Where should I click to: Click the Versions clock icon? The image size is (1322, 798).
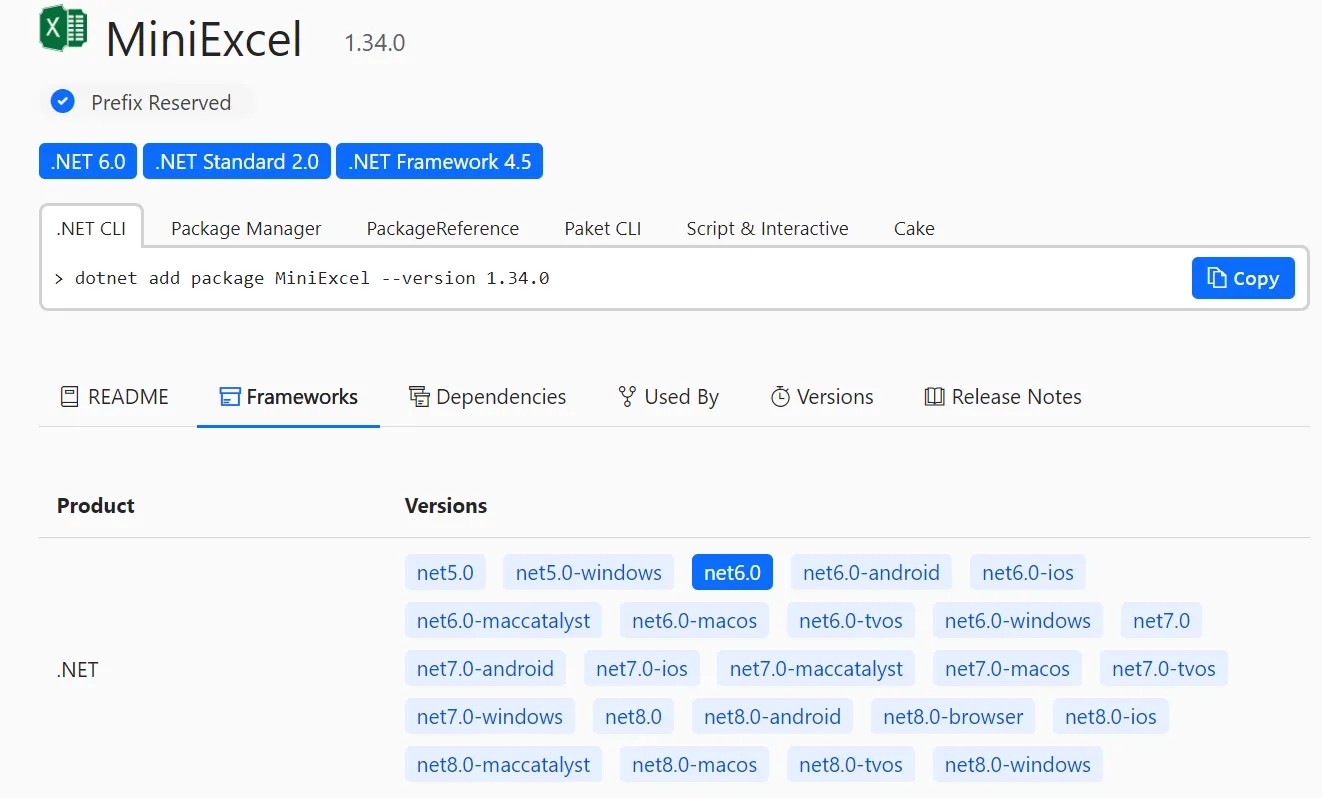781,396
